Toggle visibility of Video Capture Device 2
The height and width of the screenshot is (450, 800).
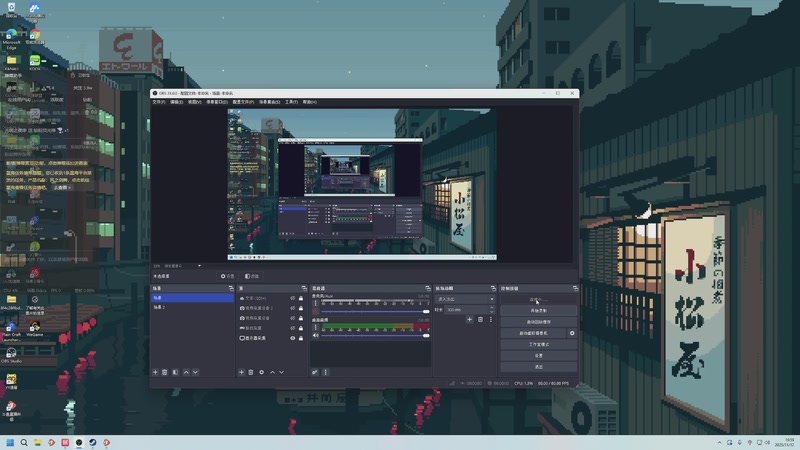coord(293,308)
